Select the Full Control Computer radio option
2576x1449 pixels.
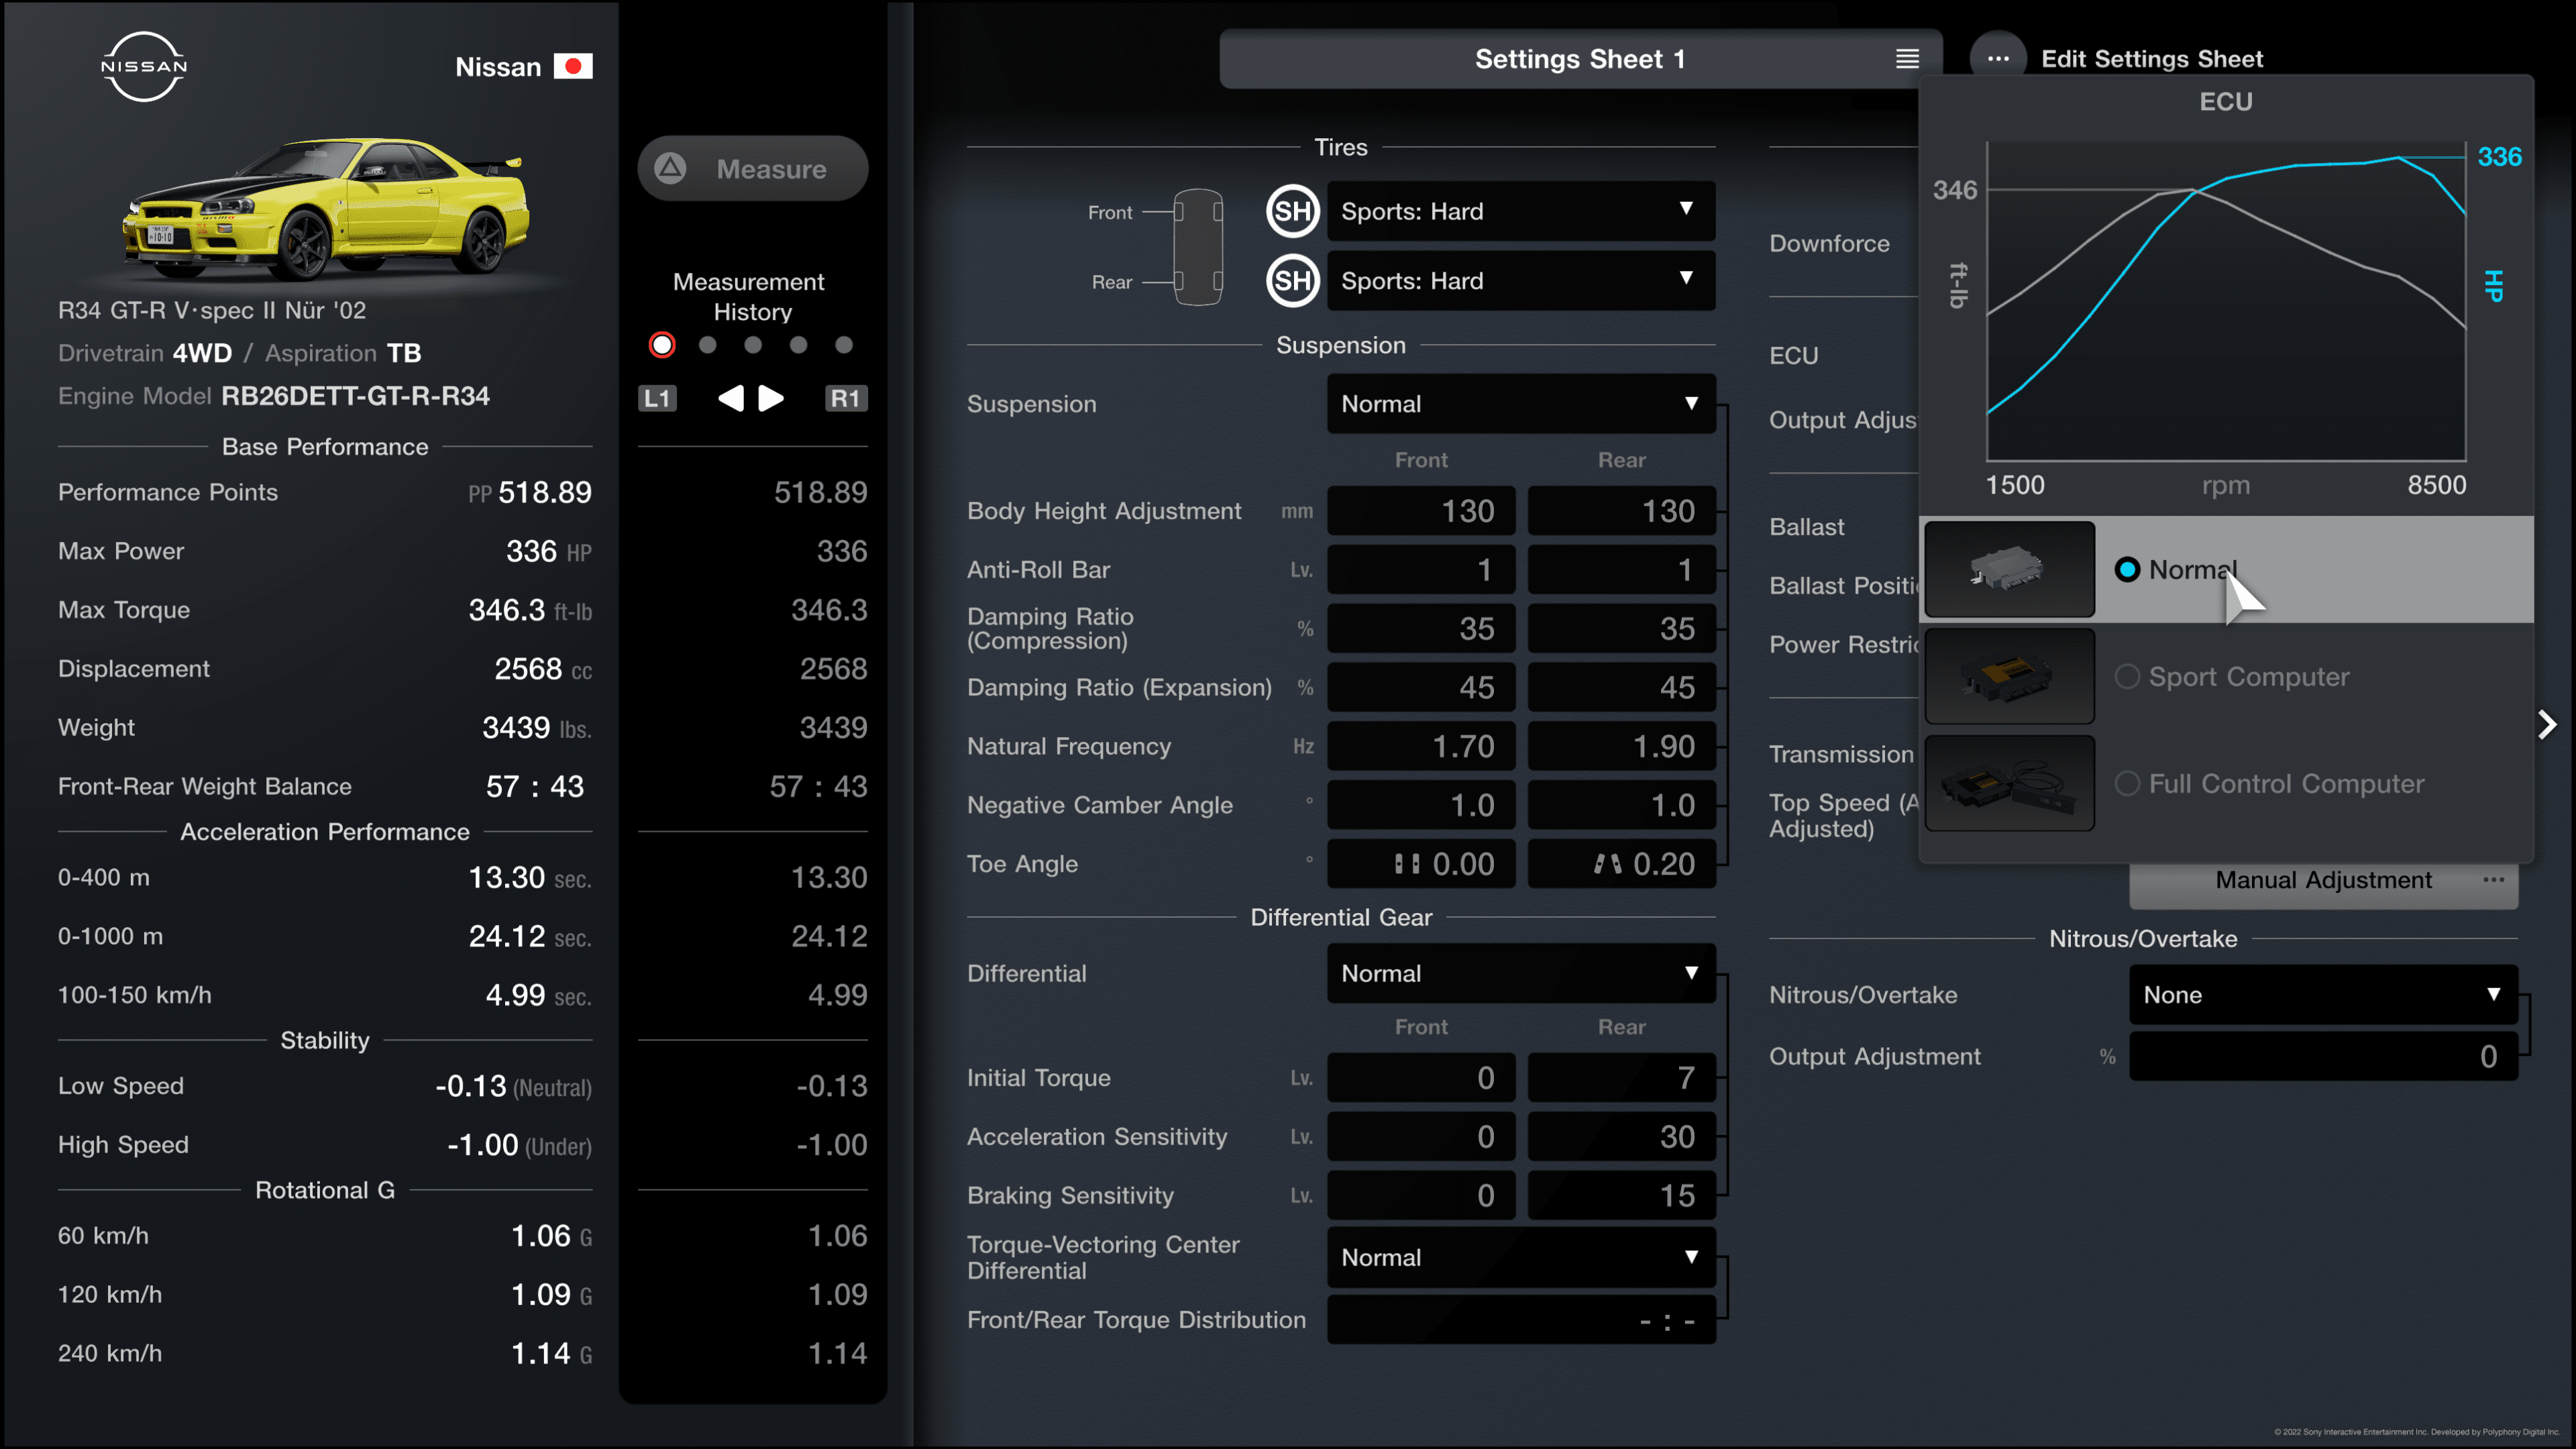click(x=2127, y=783)
